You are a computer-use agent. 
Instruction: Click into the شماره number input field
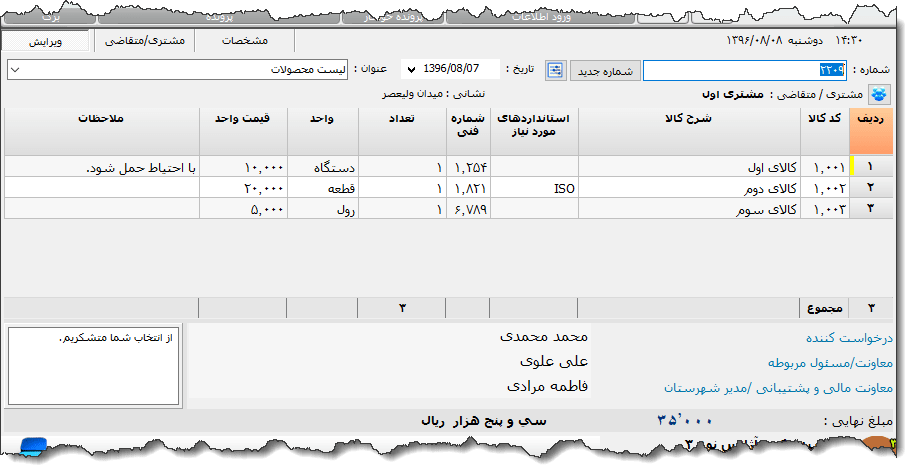pos(745,71)
